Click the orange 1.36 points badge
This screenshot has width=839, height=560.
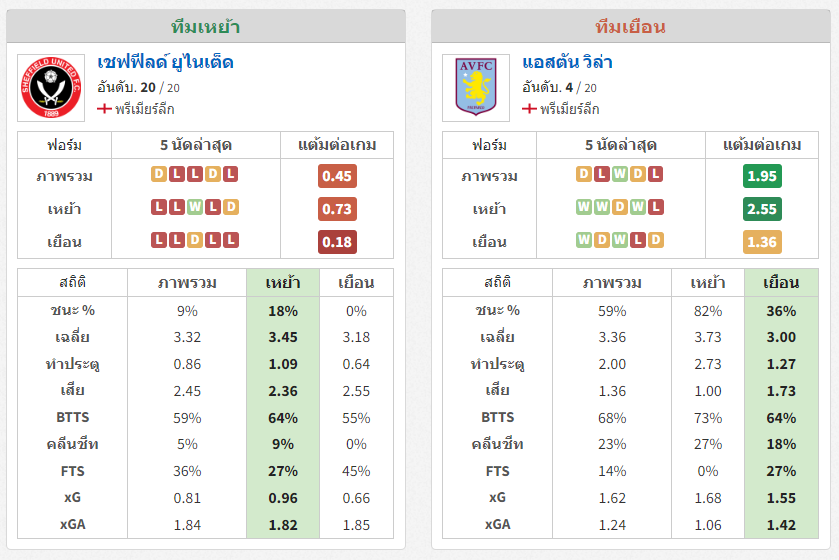click(x=762, y=242)
